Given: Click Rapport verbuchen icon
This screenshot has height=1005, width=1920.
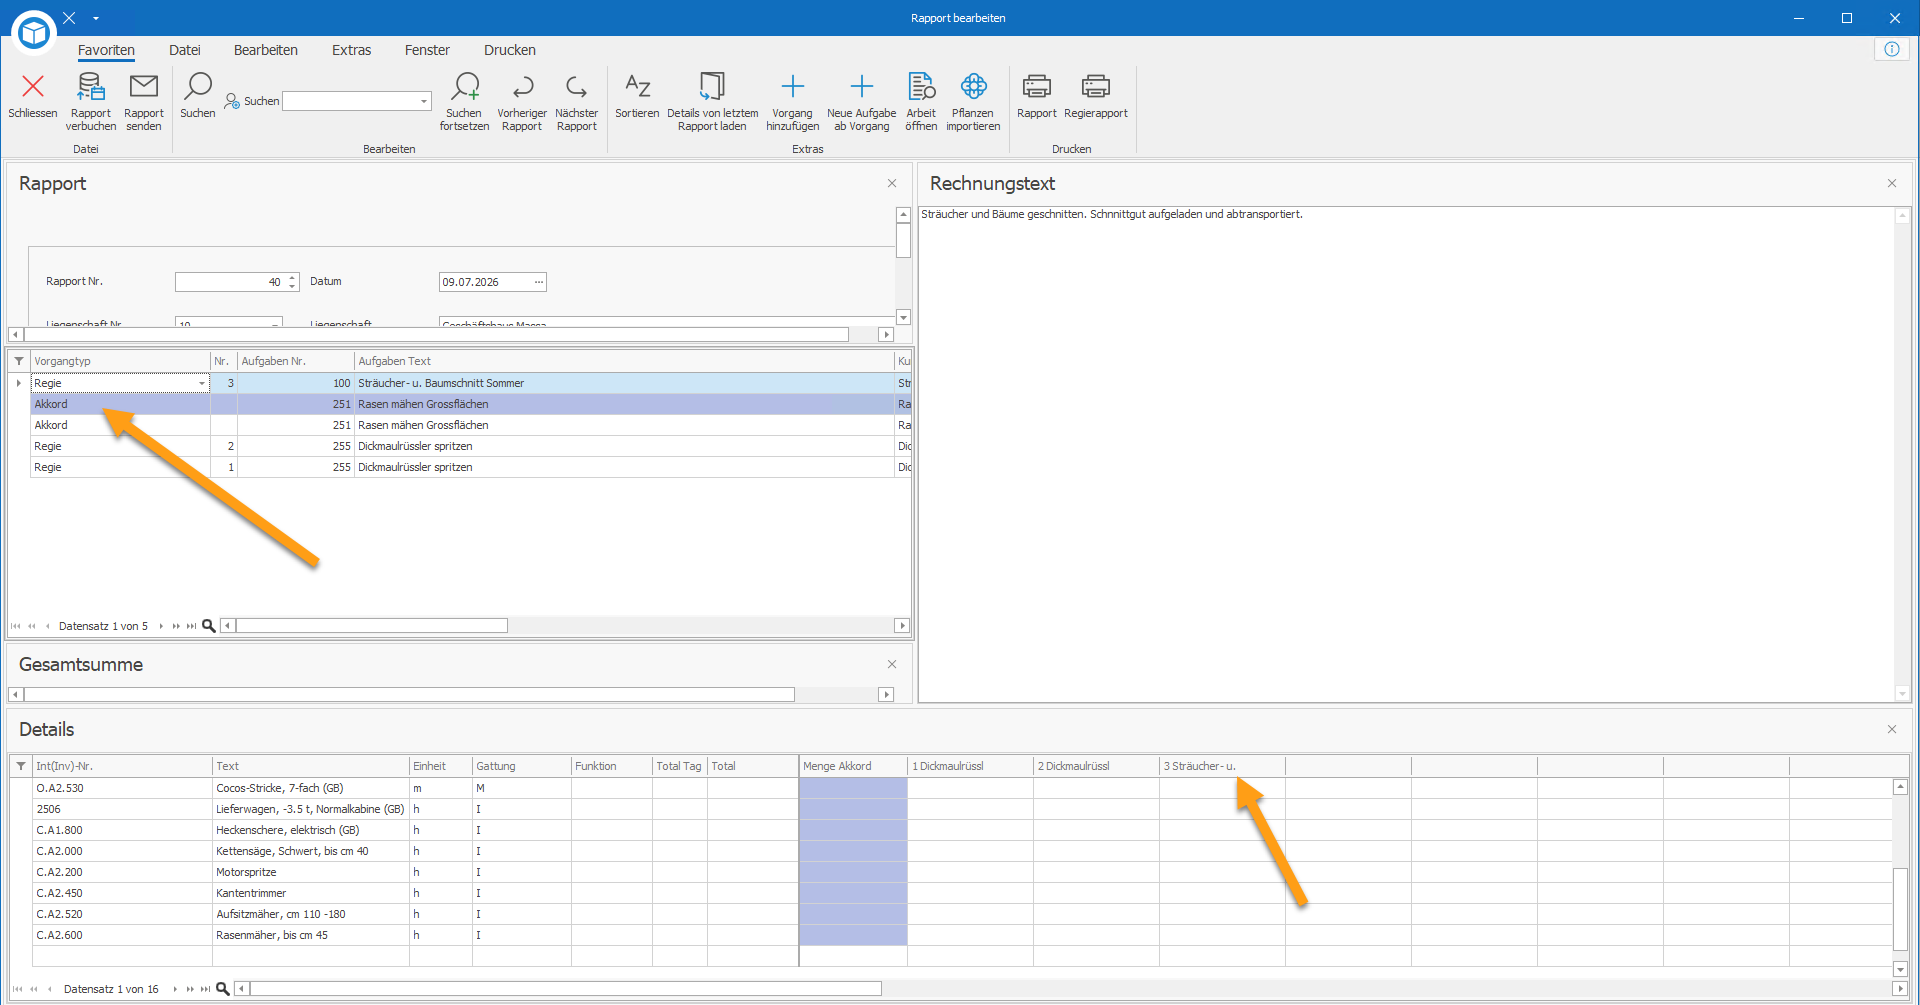Looking at the screenshot, I should tap(91, 87).
